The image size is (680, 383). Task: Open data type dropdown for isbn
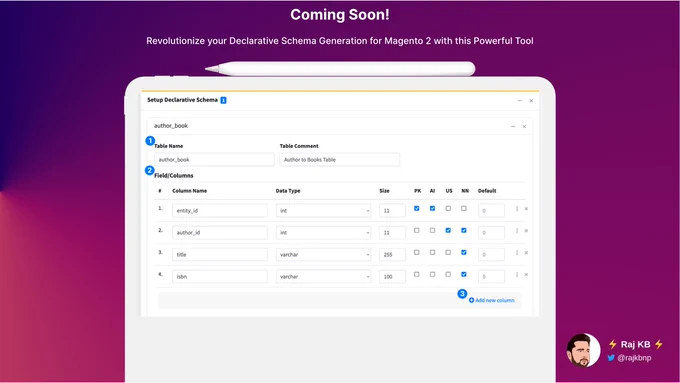pyautogui.click(x=324, y=276)
